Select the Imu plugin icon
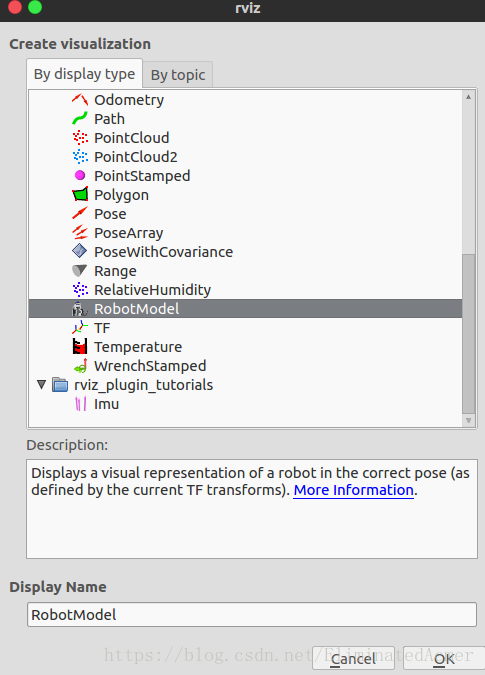This screenshot has height=675, width=485. (x=80, y=404)
